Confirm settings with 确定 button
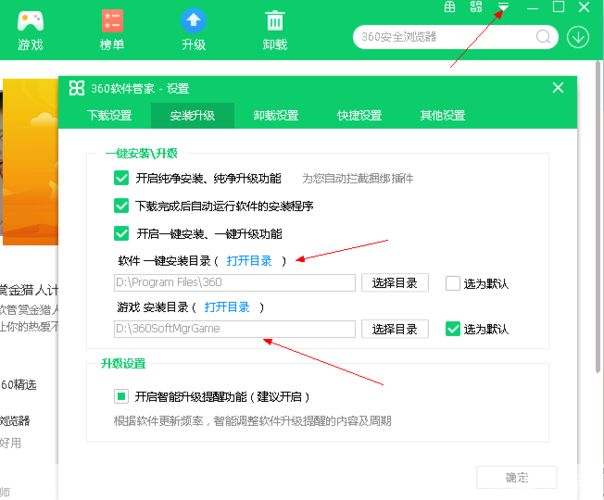This screenshot has width=604, height=500. coord(517,478)
